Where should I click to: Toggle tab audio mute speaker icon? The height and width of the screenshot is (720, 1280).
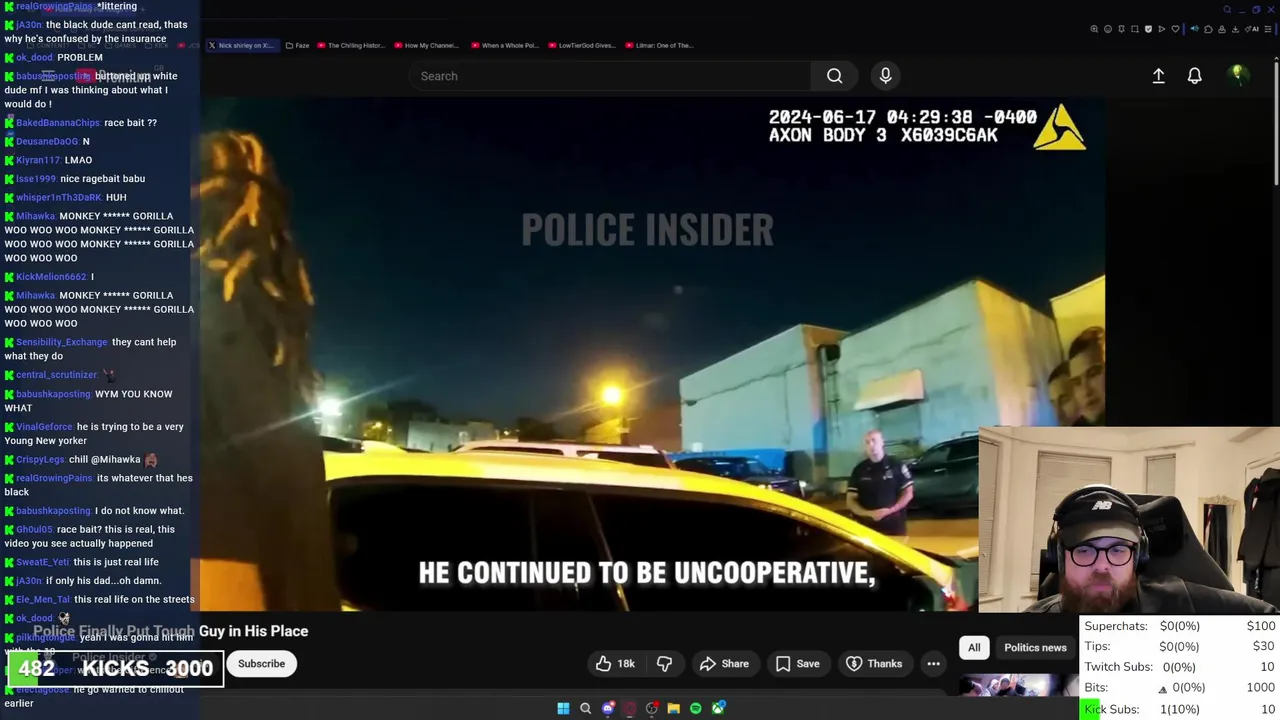[1195, 29]
